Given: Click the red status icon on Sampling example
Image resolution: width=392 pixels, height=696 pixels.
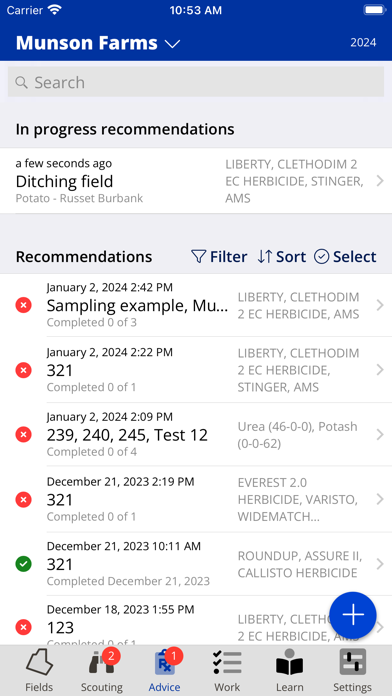Looking at the screenshot, I should click(24, 305).
